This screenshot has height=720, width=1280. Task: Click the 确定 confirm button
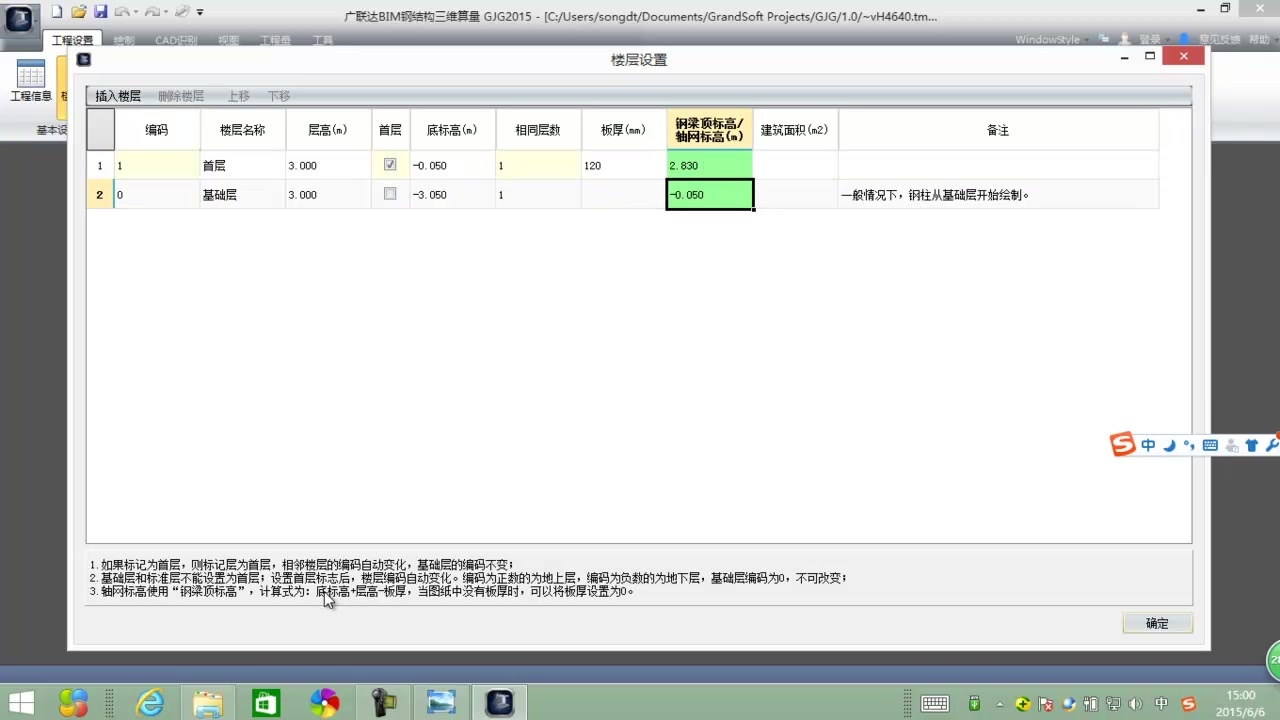(1157, 623)
